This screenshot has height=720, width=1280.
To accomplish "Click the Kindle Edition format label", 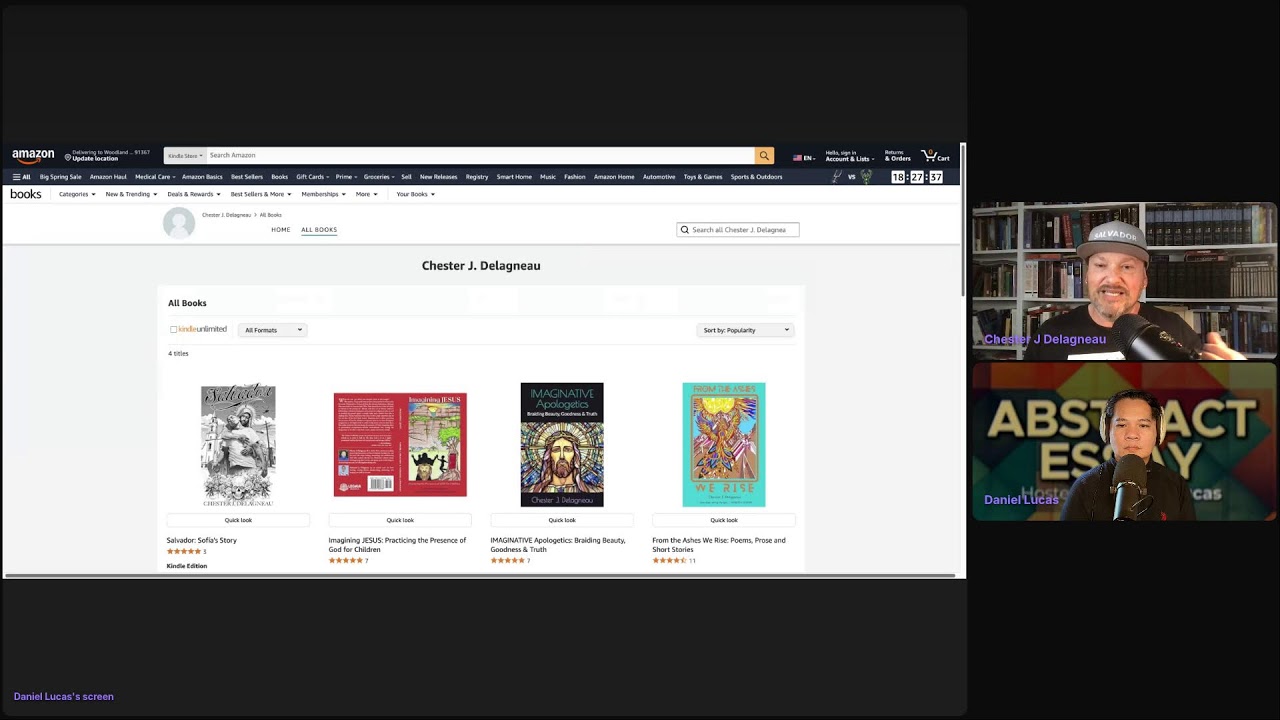I will tap(187, 566).
